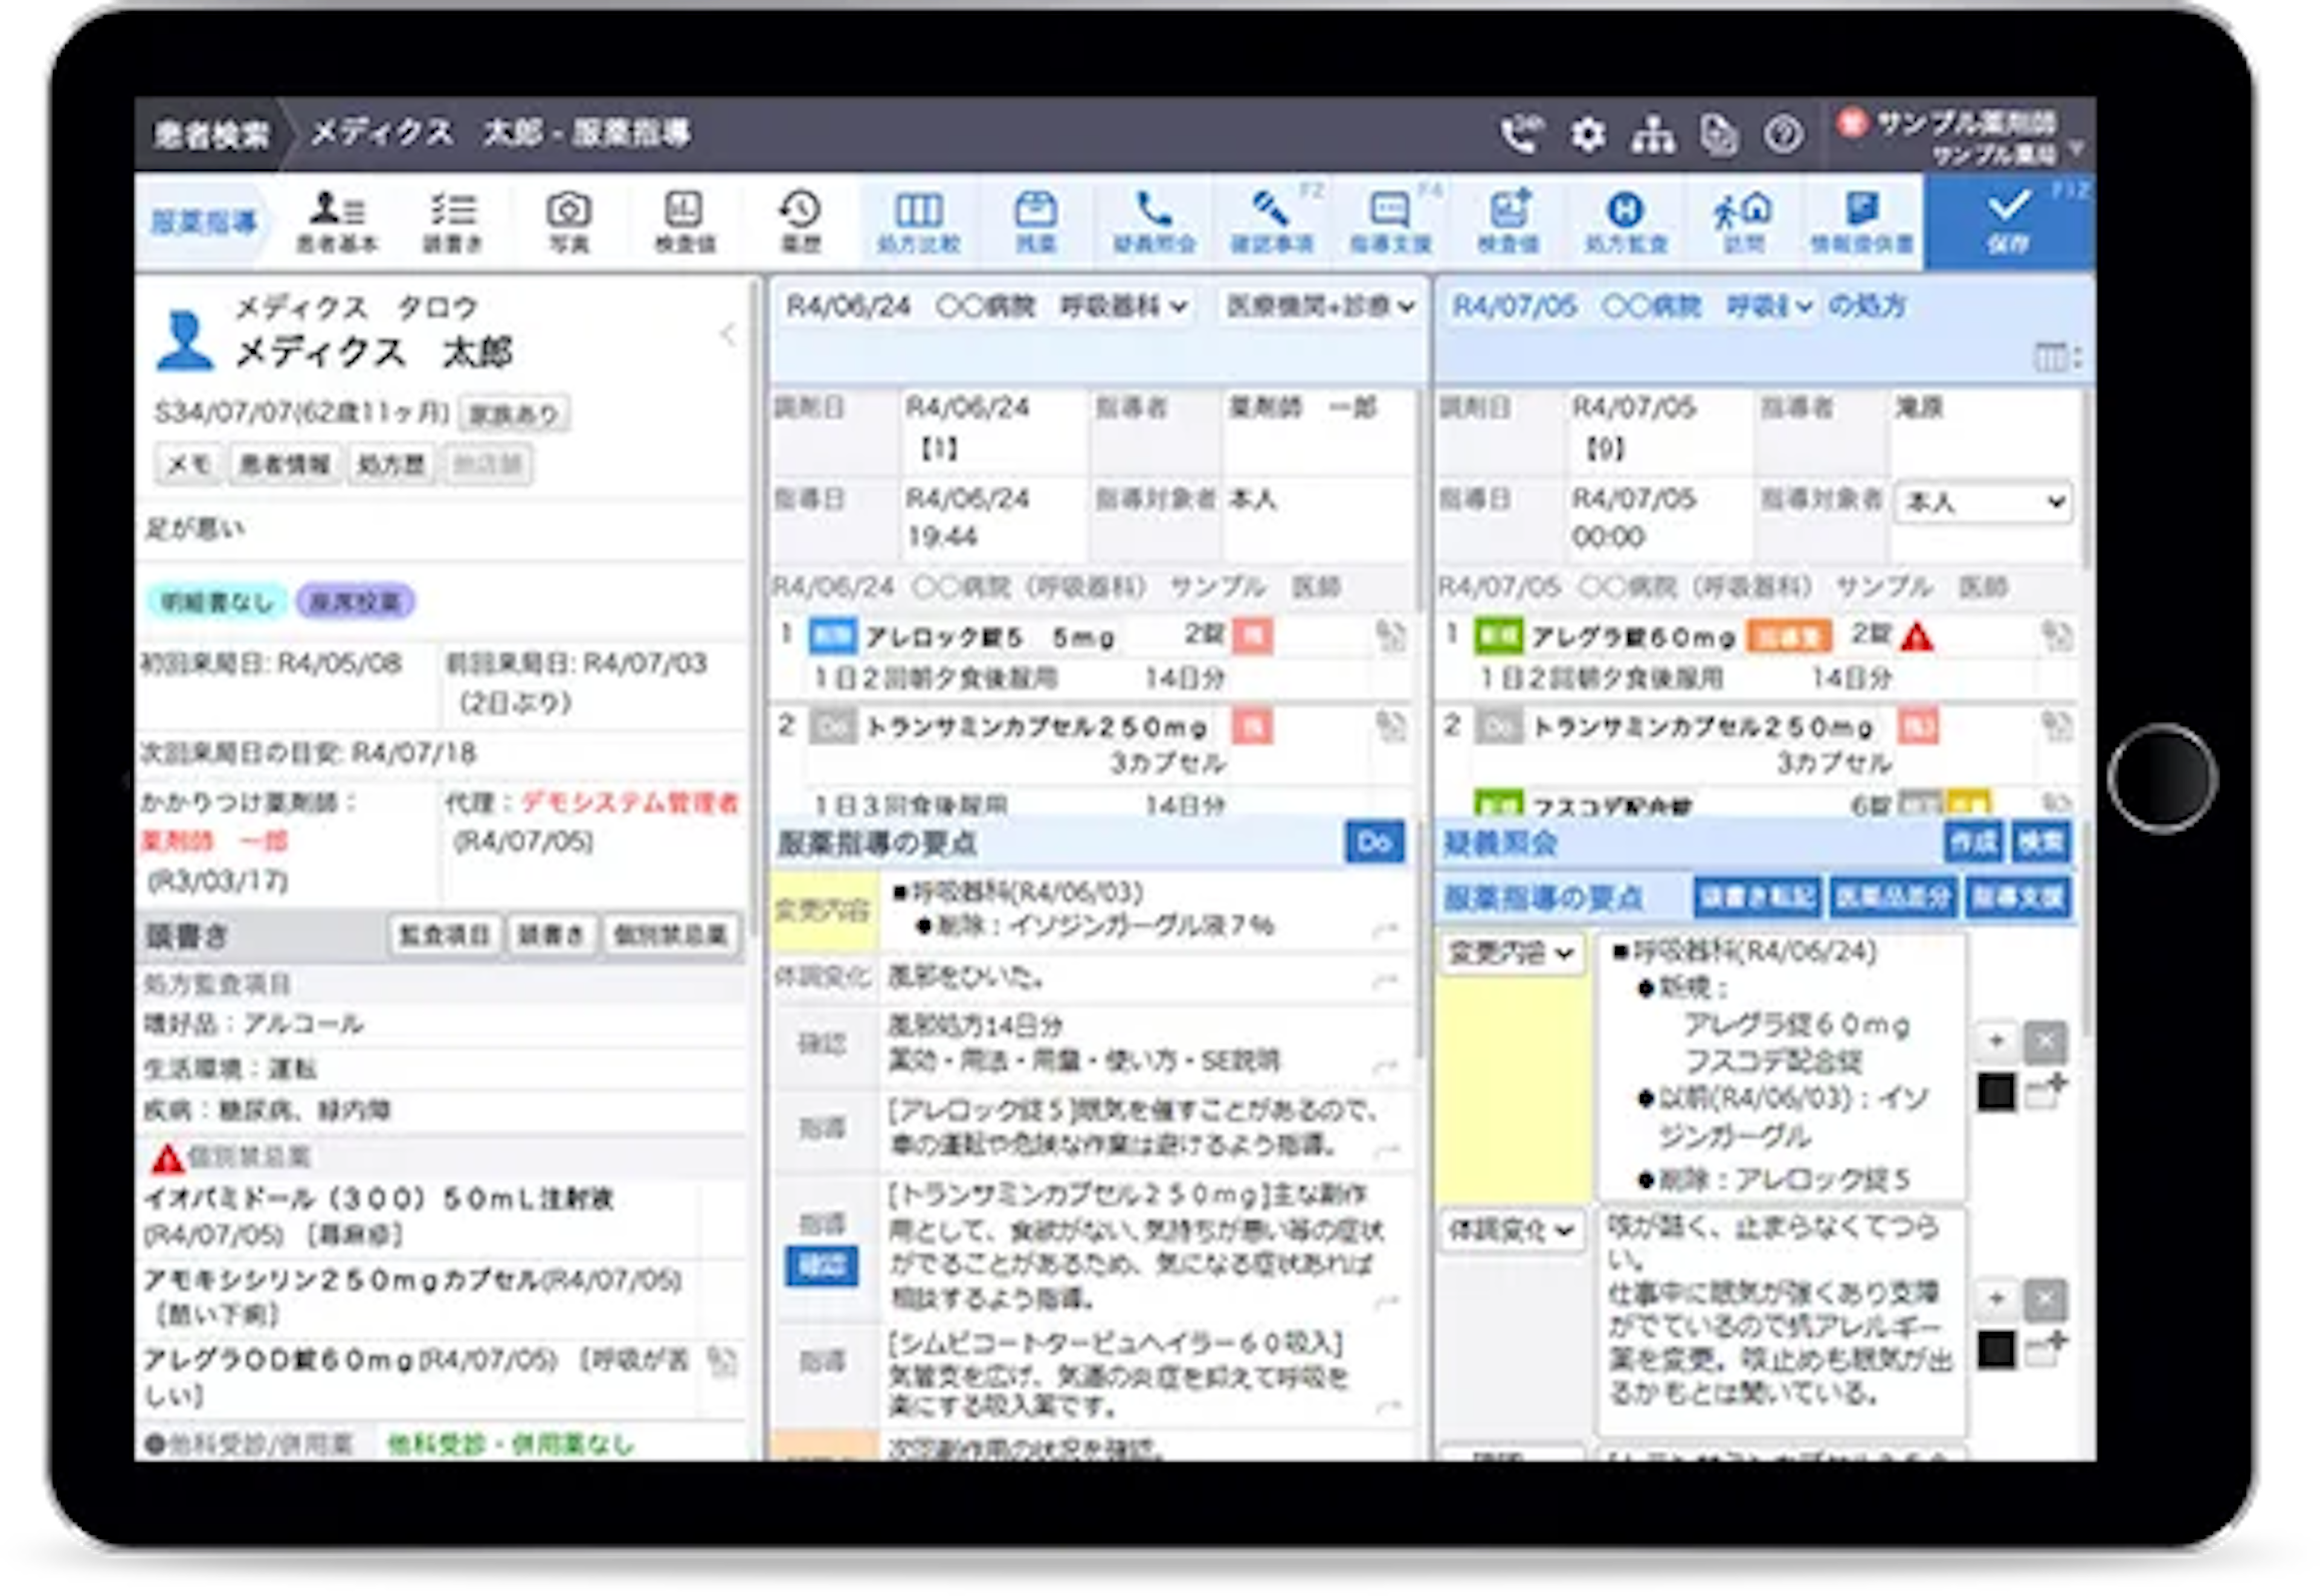Click the blue Do button
Screen dimensions: 2320x1596
point(1374,843)
